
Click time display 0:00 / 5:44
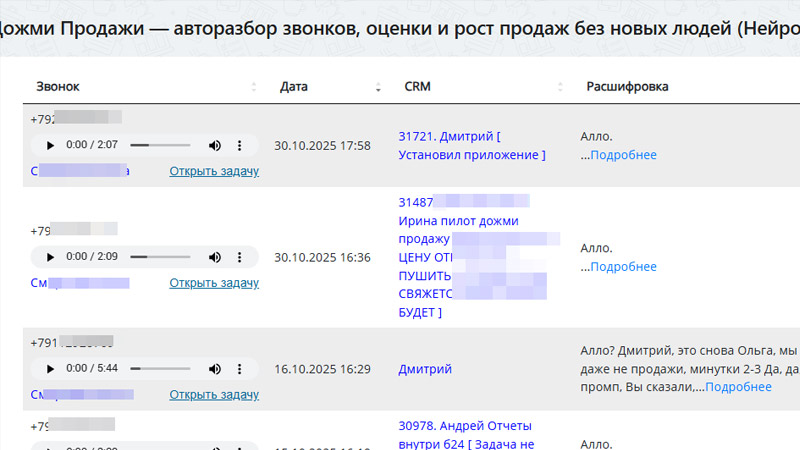(92, 368)
